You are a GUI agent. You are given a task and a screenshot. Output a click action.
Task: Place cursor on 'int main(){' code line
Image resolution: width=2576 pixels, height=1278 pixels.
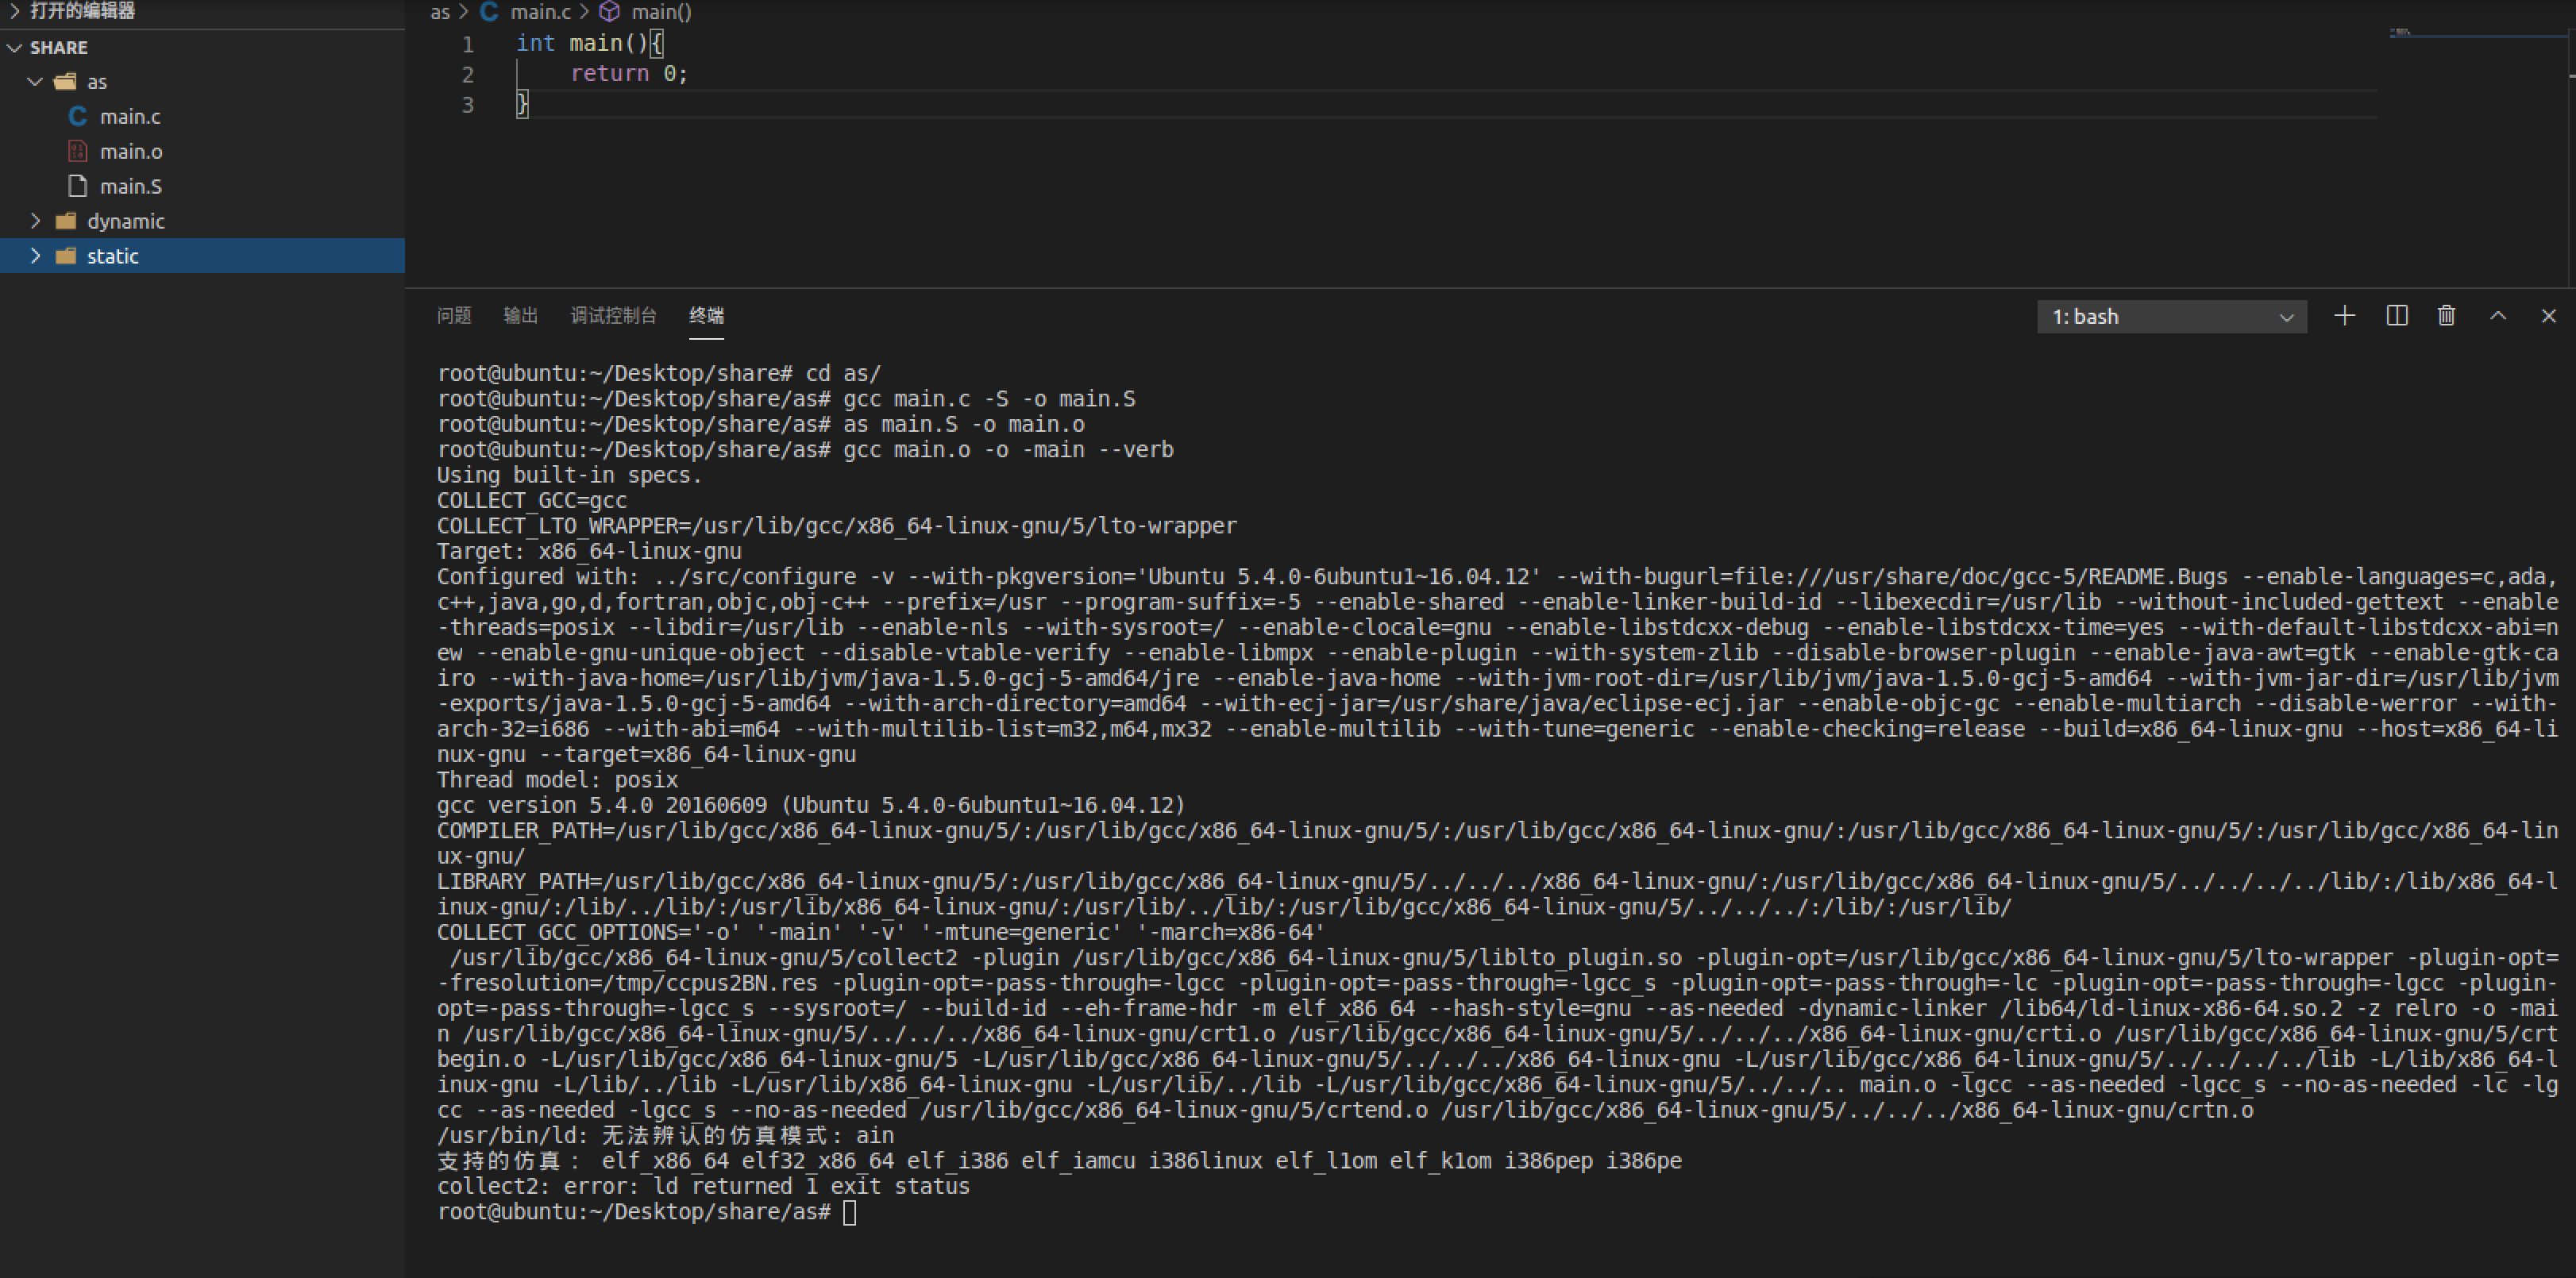(x=590, y=43)
